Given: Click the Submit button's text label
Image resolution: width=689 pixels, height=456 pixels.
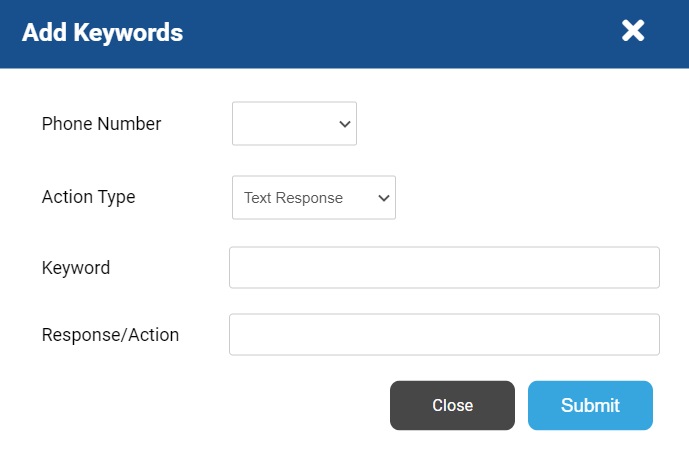Looking at the screenshot, I should [x=590, y=405].
